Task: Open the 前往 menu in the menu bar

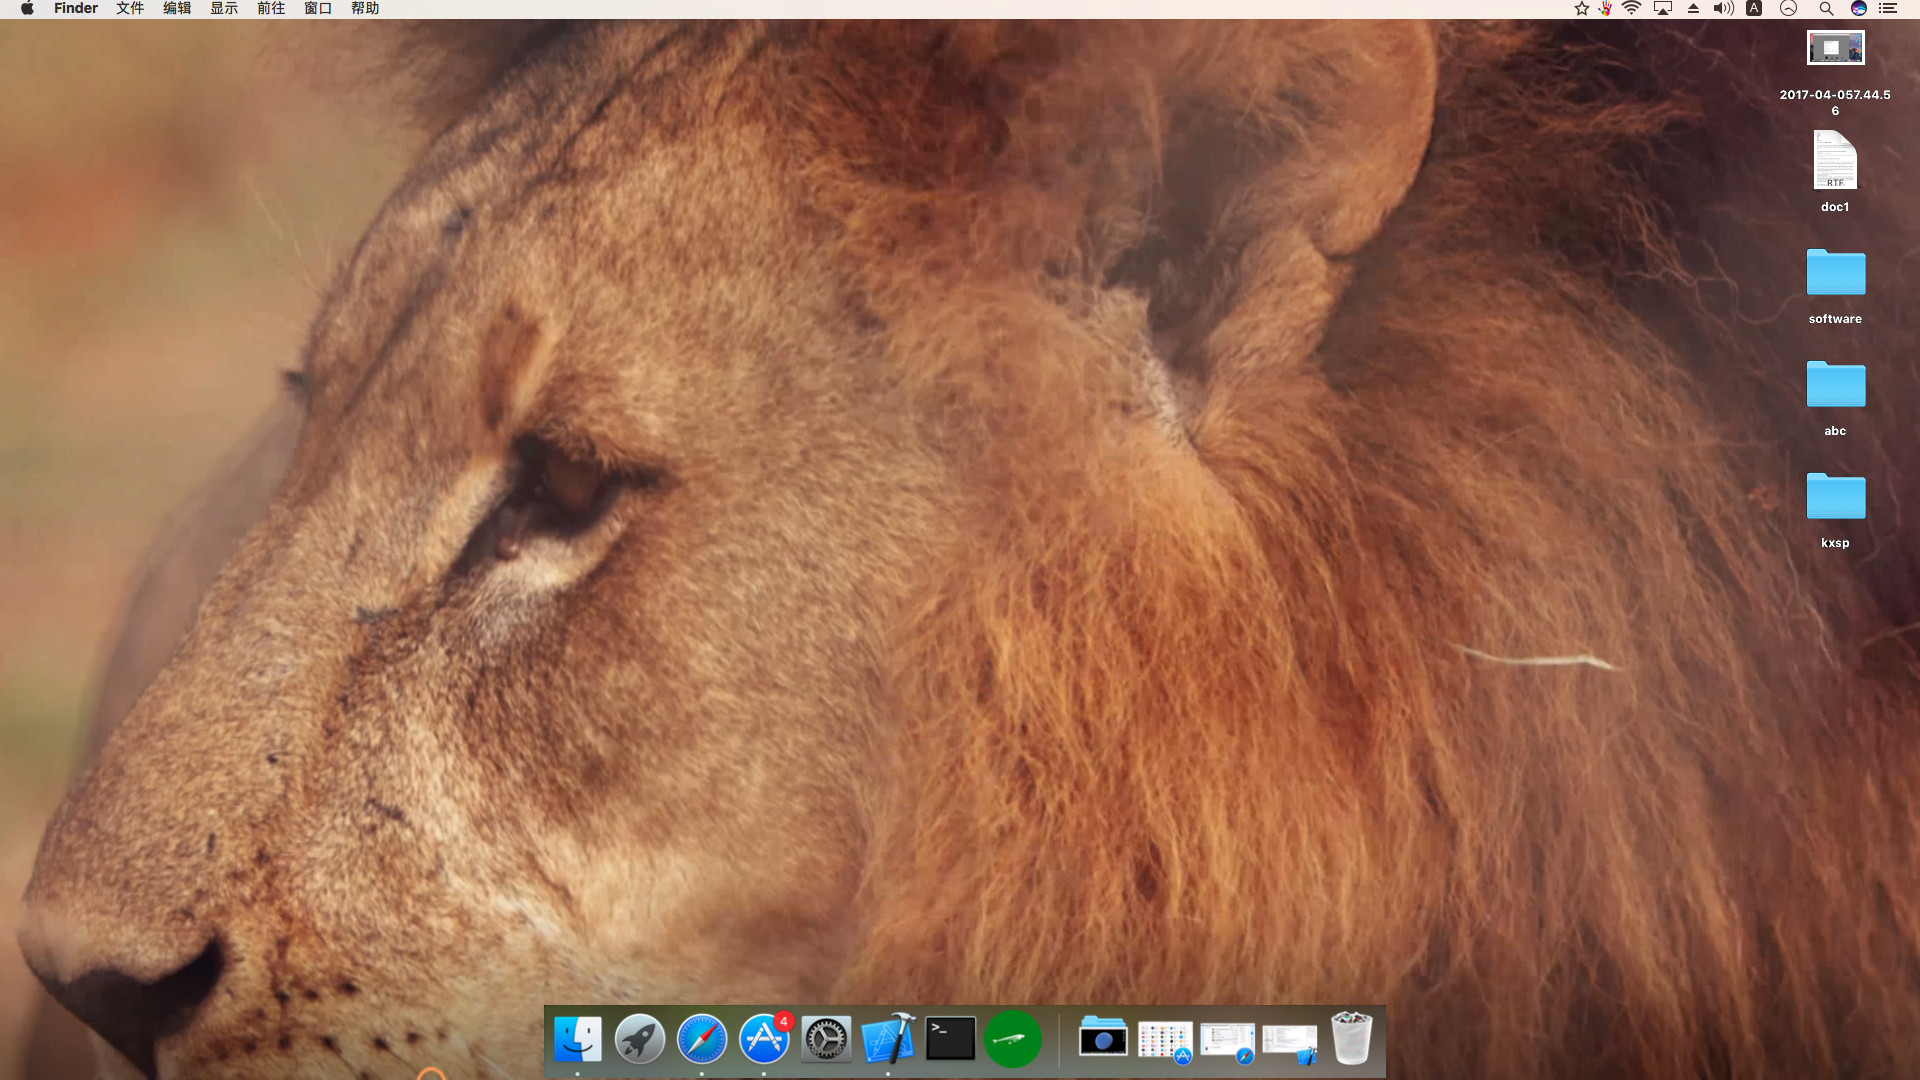Action: click(271, 8)
